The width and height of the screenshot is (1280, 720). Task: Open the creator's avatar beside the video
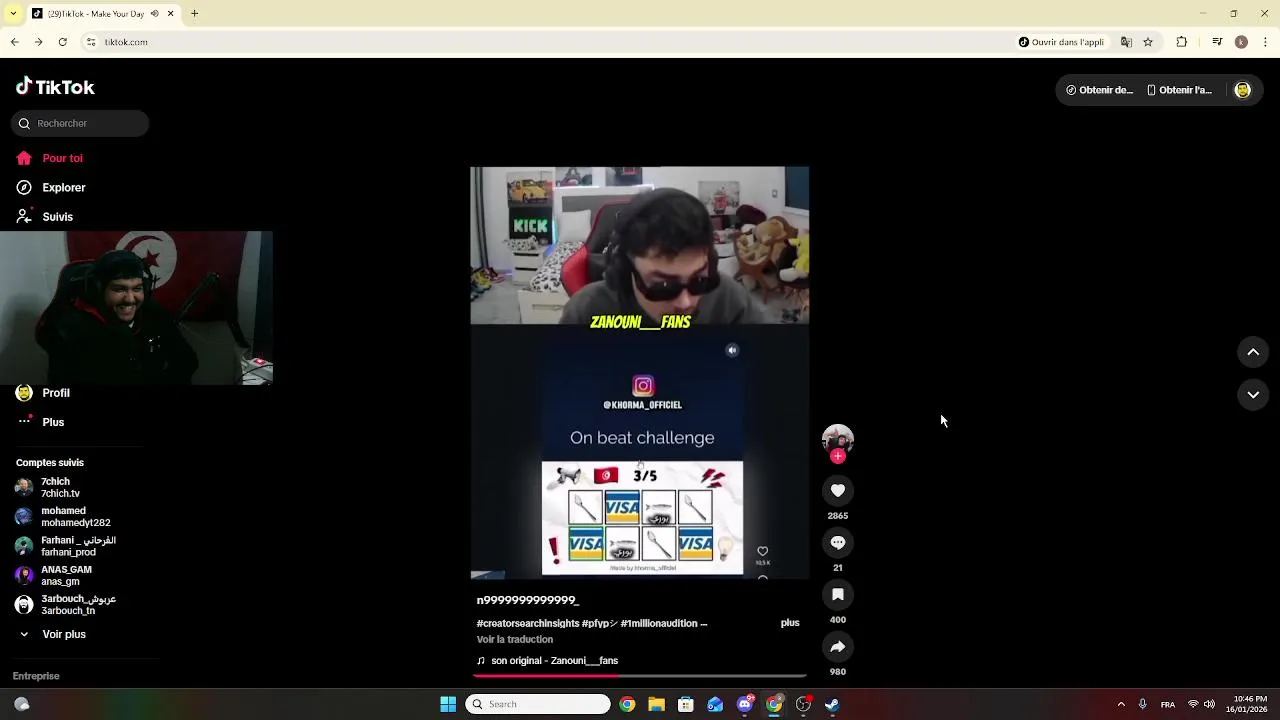(x=838, y=439)
